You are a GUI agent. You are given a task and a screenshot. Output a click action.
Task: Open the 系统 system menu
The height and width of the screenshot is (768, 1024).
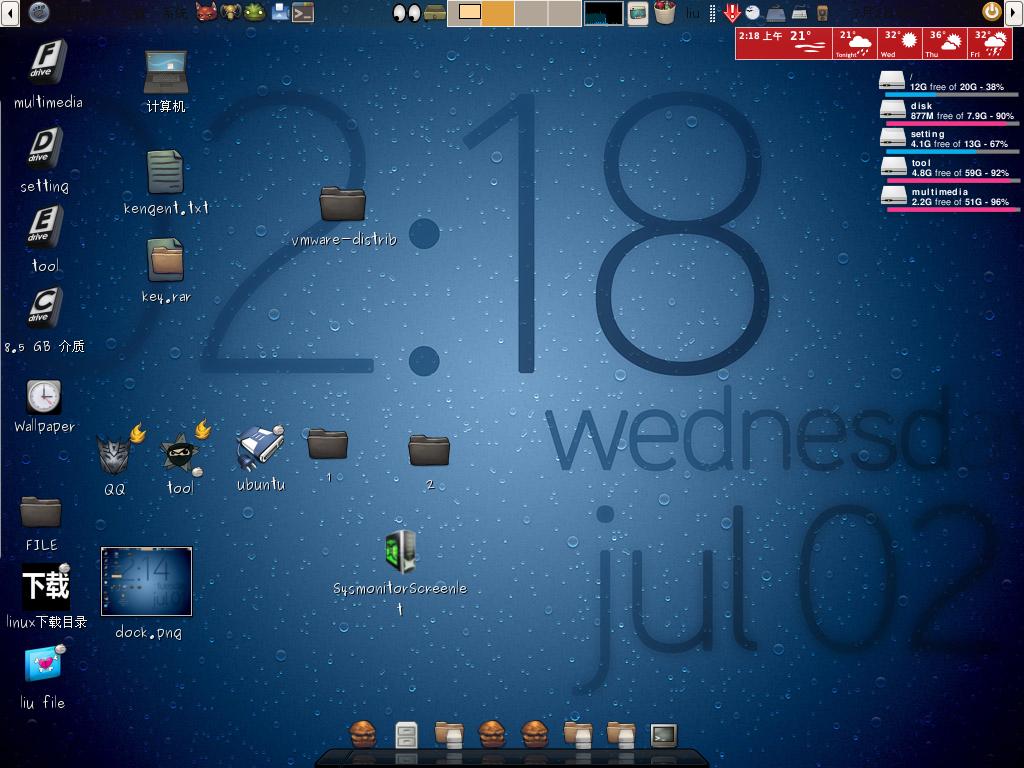tap(174, 13)
